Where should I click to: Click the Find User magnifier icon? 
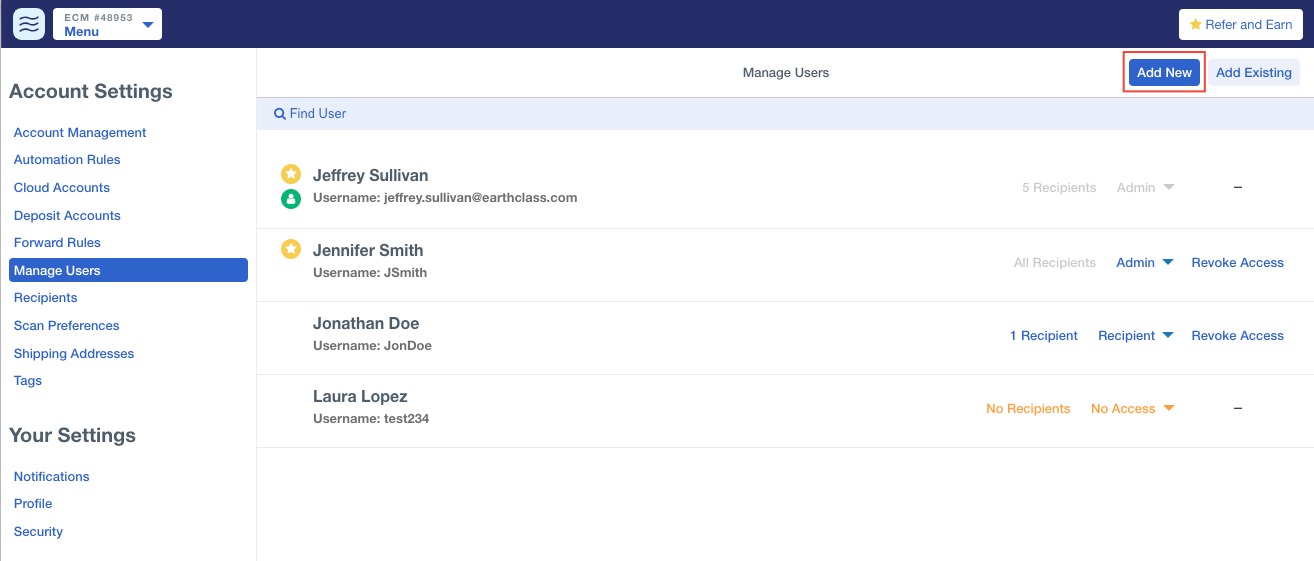(x=280, y=114)
